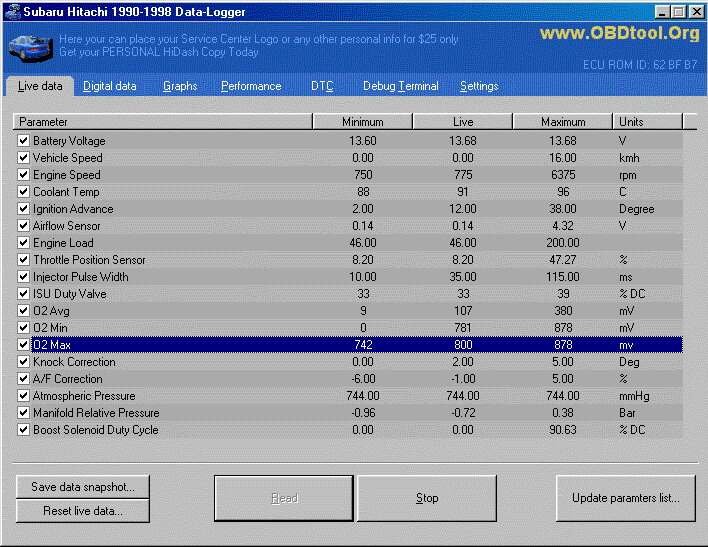The width and height of the screenshot is (708, 547).
Task: Click O2 Avg live value 107
Action: [x=463, y=311]
